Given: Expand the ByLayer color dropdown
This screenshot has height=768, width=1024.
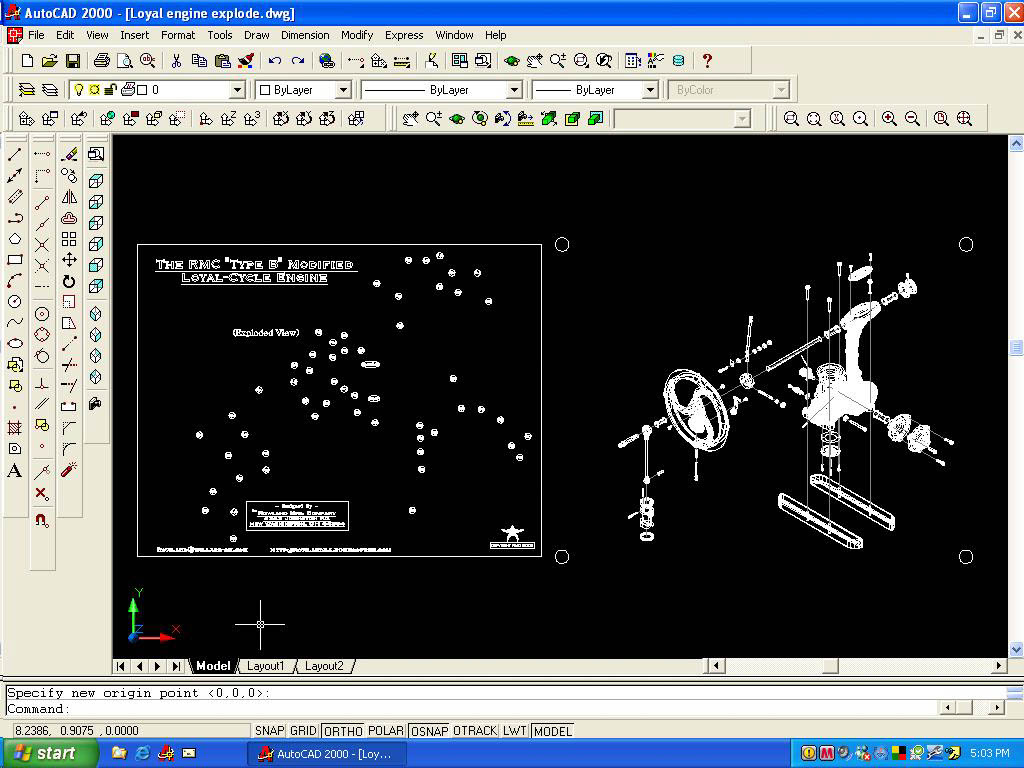Looking at the screenshot, I should click(x=342, y=90).
